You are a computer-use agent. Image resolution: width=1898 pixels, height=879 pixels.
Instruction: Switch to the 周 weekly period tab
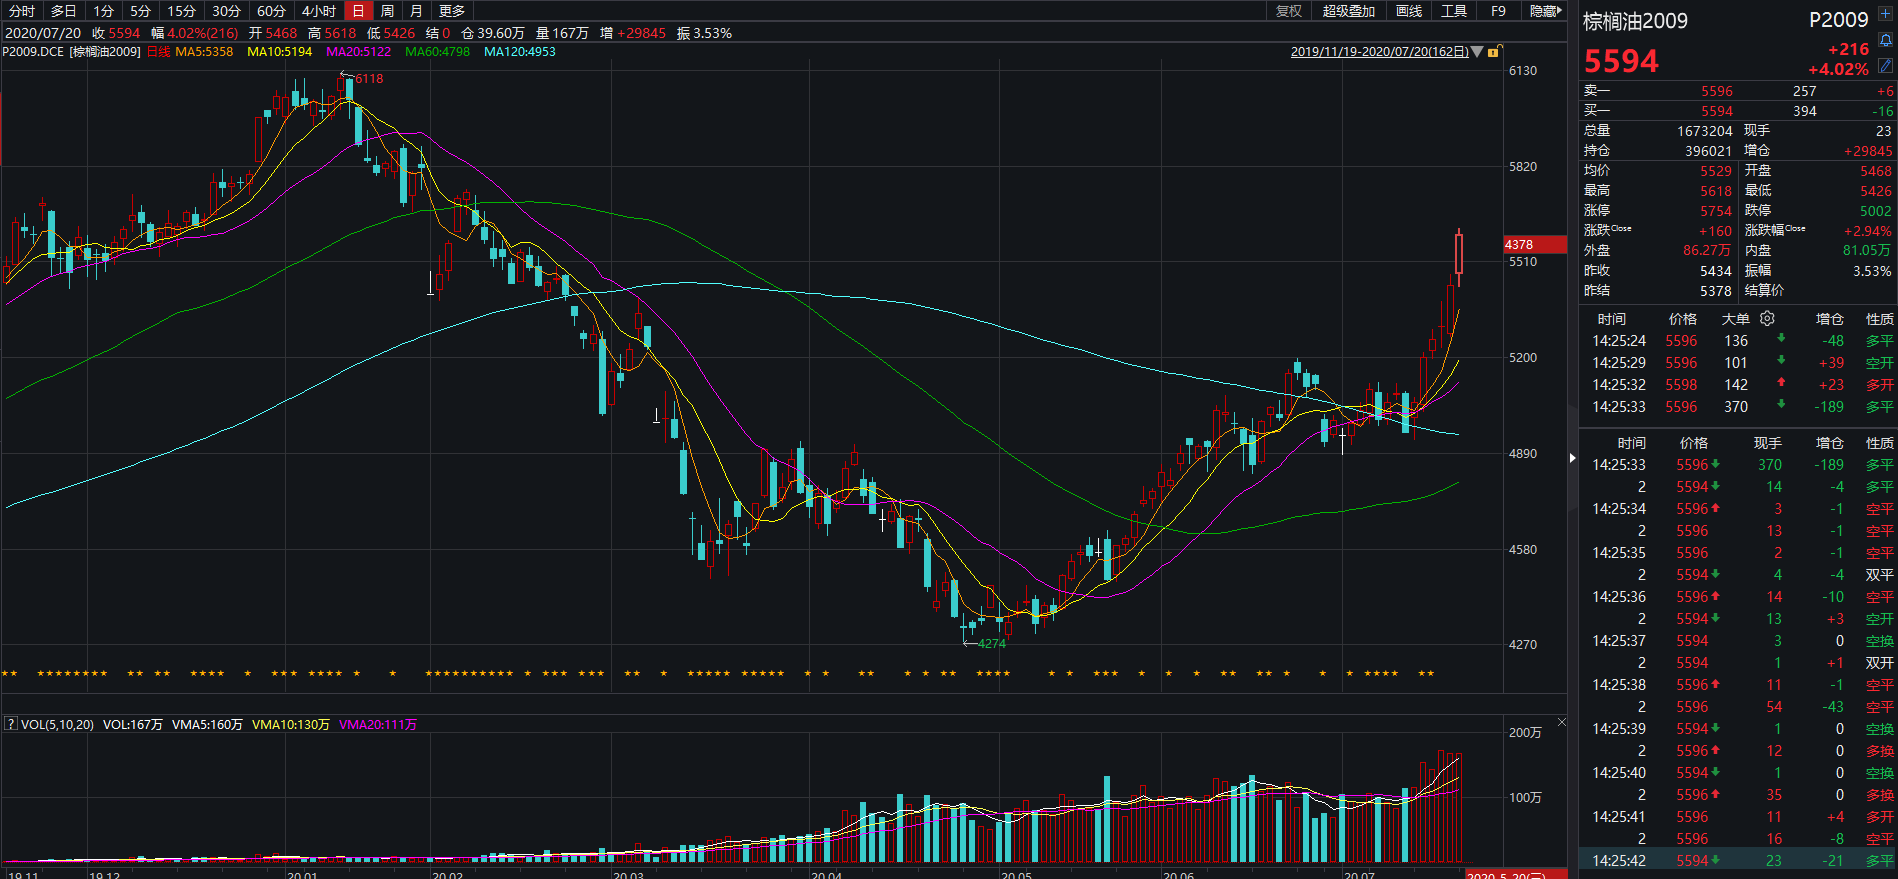[x=387, y=11]
